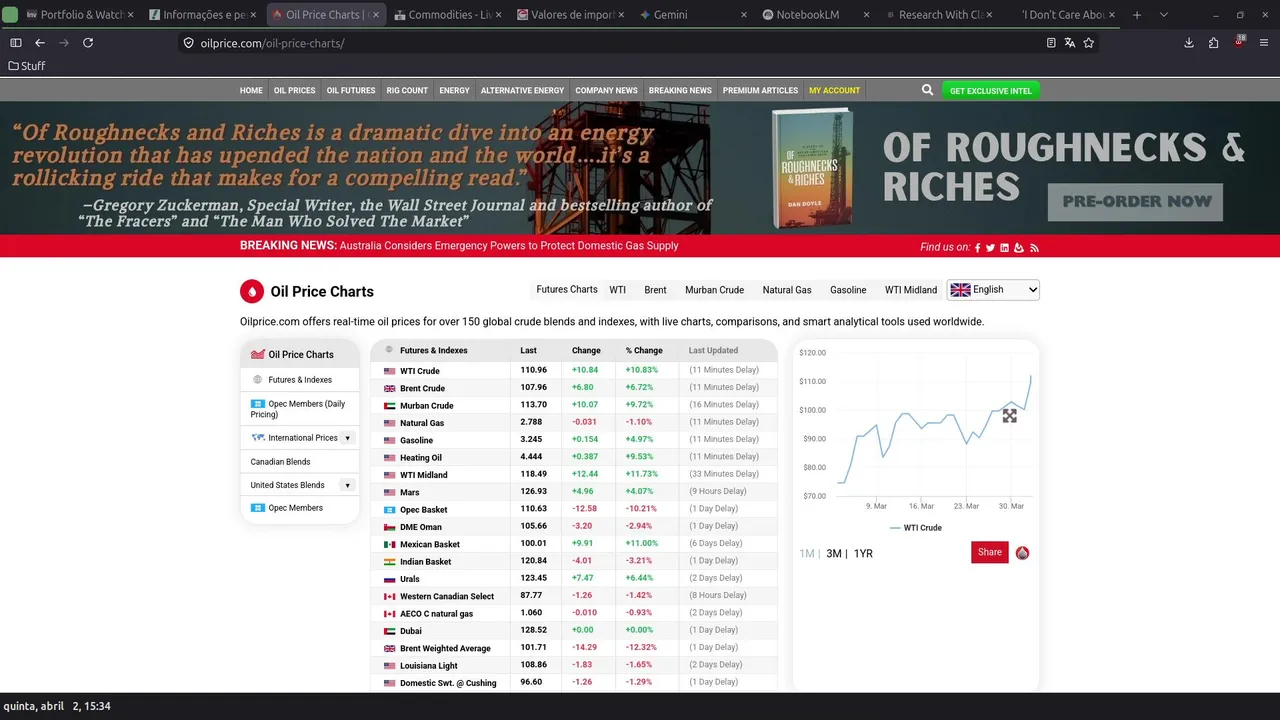
Task: Reload the page with refresh icon
Action: [x=88, y=43]
